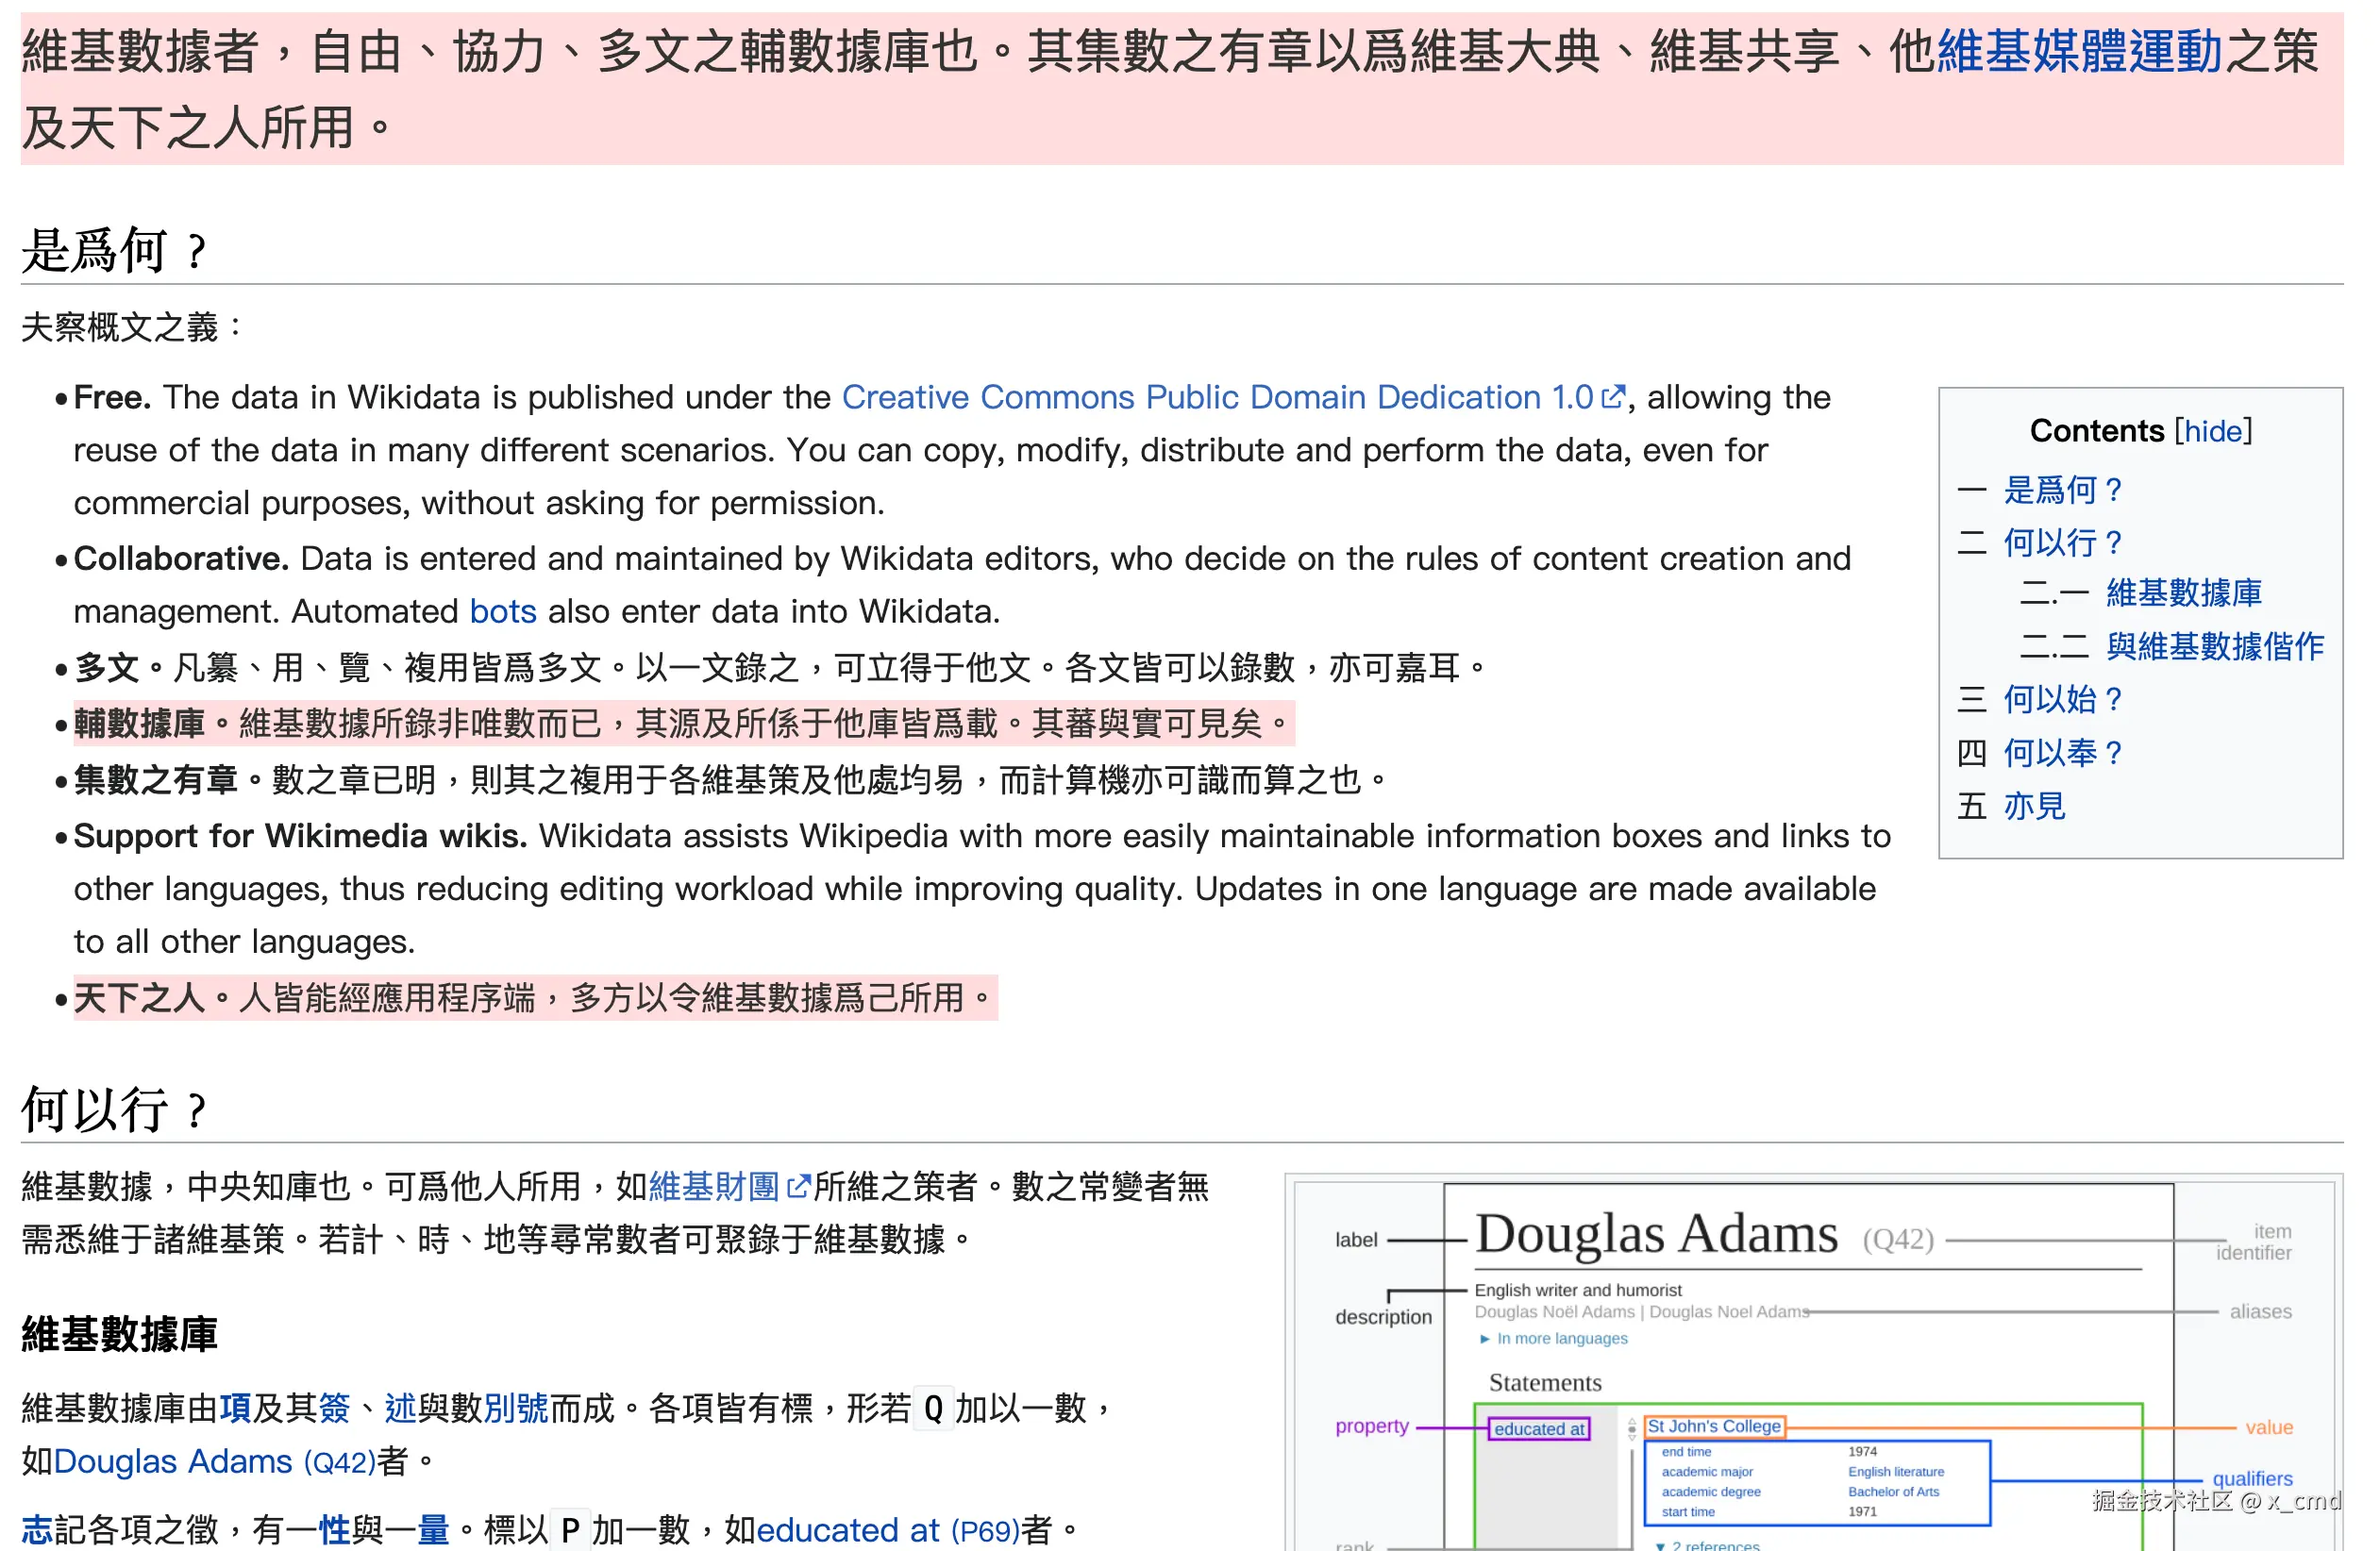This screenshot has height=1551, width=2380.
Task: Click the bold text 天下之人
Action: pos(139,998)
